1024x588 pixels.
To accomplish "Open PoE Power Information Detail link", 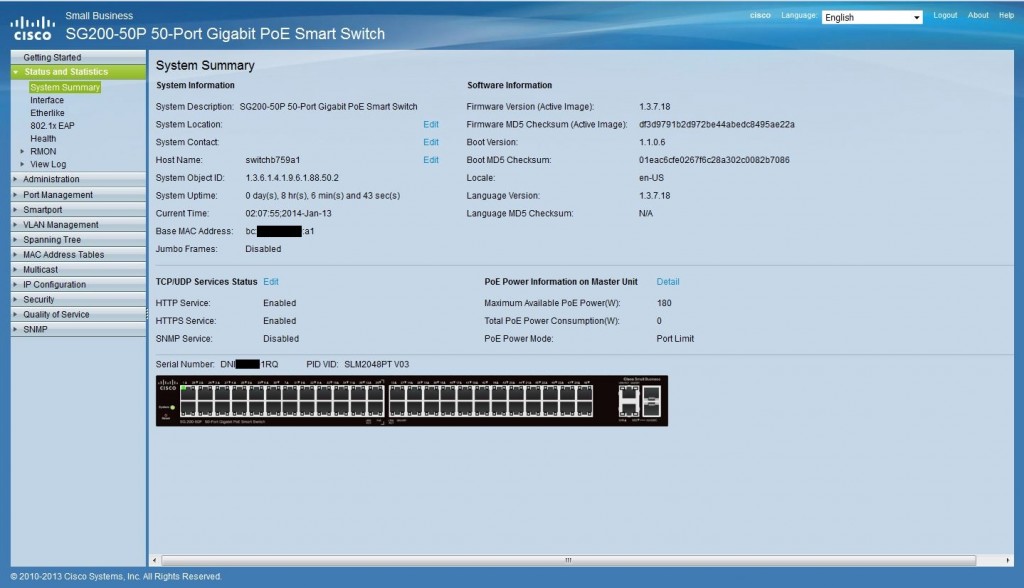I will (x=668, y=282).
